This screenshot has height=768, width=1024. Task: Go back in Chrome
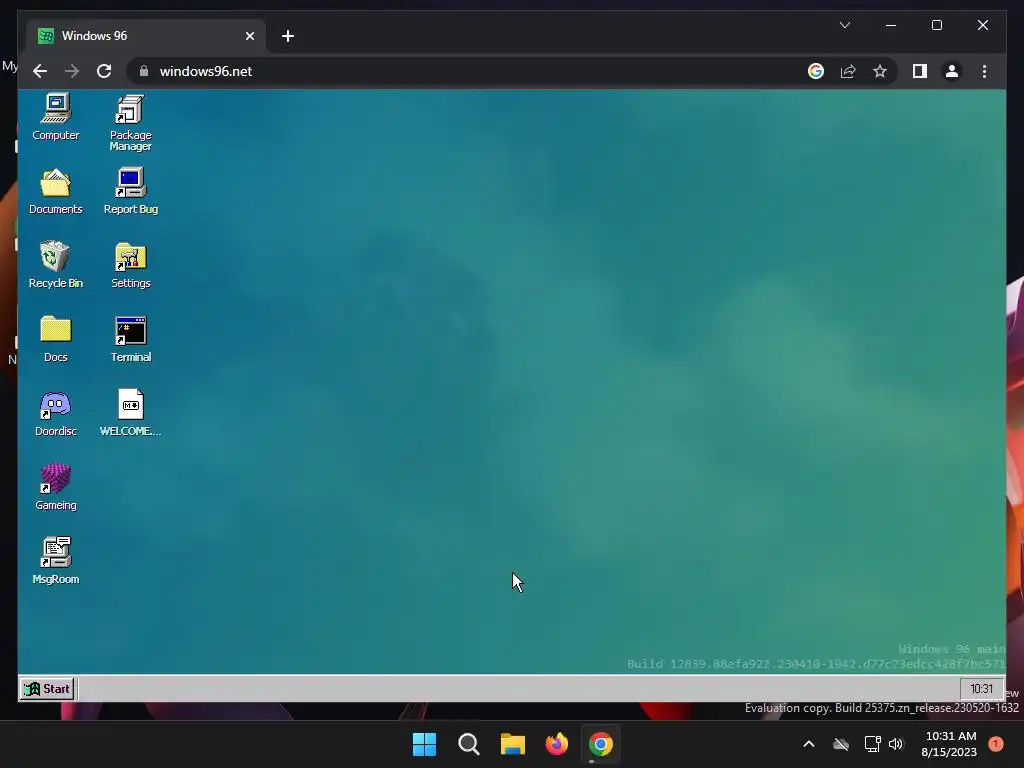tap(40, 71)
